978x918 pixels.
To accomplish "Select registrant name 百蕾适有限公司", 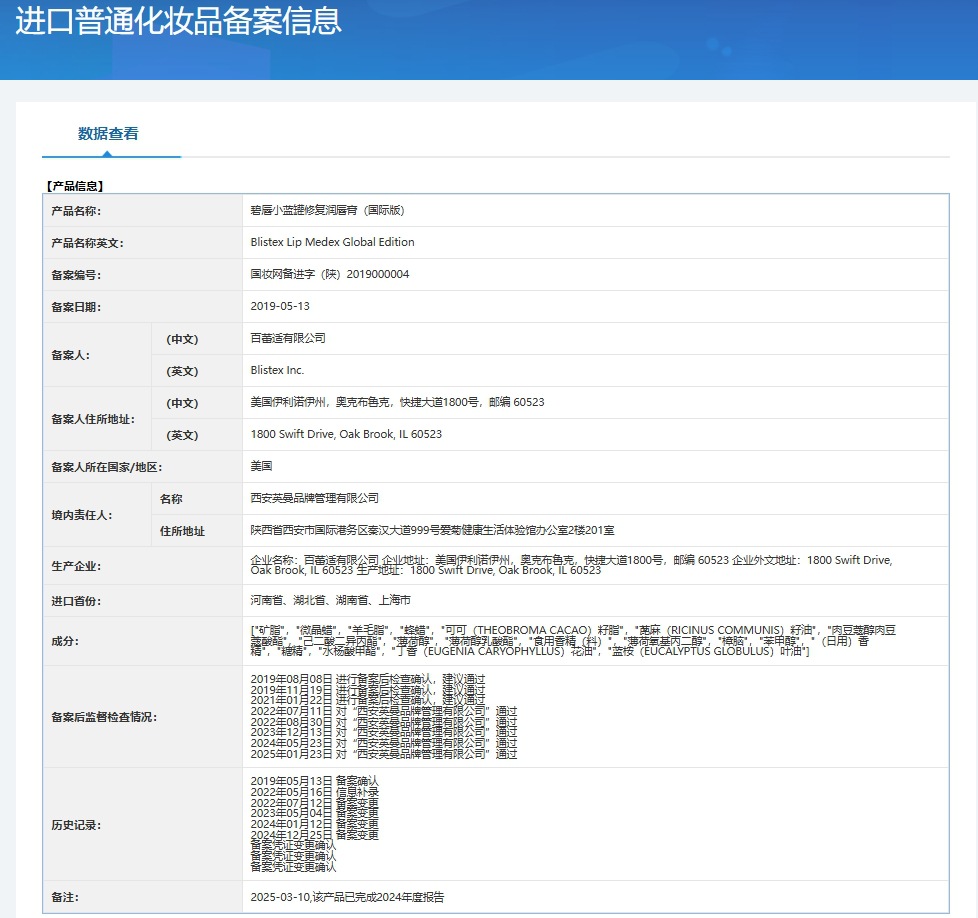I will pyautogui.click(x=288, y=338).
